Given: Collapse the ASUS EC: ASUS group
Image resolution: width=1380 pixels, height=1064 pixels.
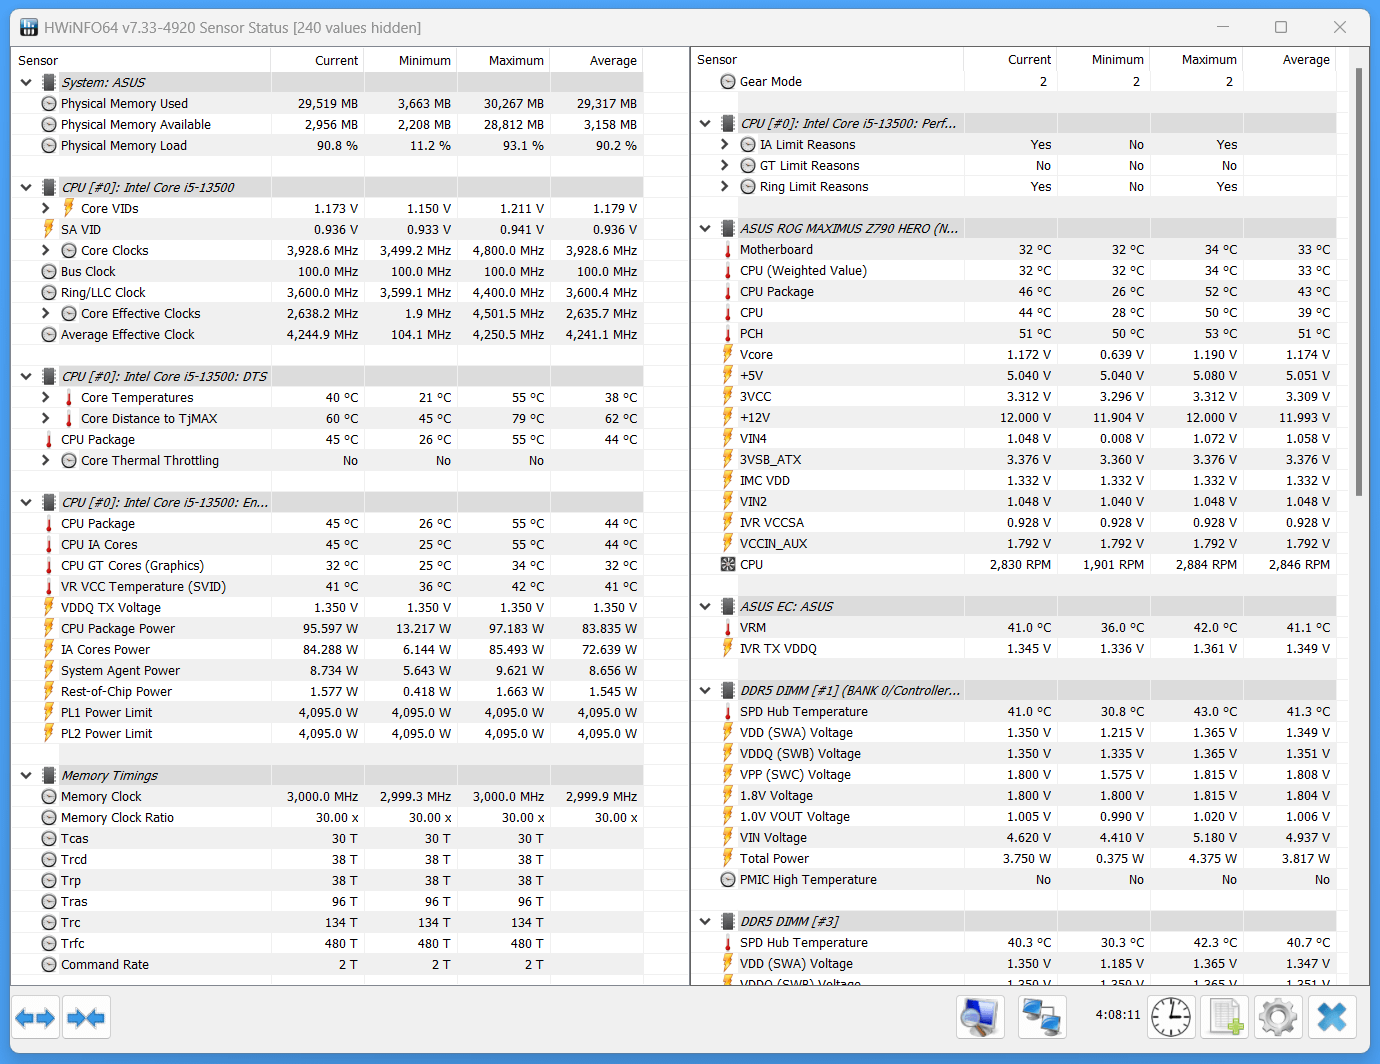Looking at the screenshot, I should tap(705, 606).
